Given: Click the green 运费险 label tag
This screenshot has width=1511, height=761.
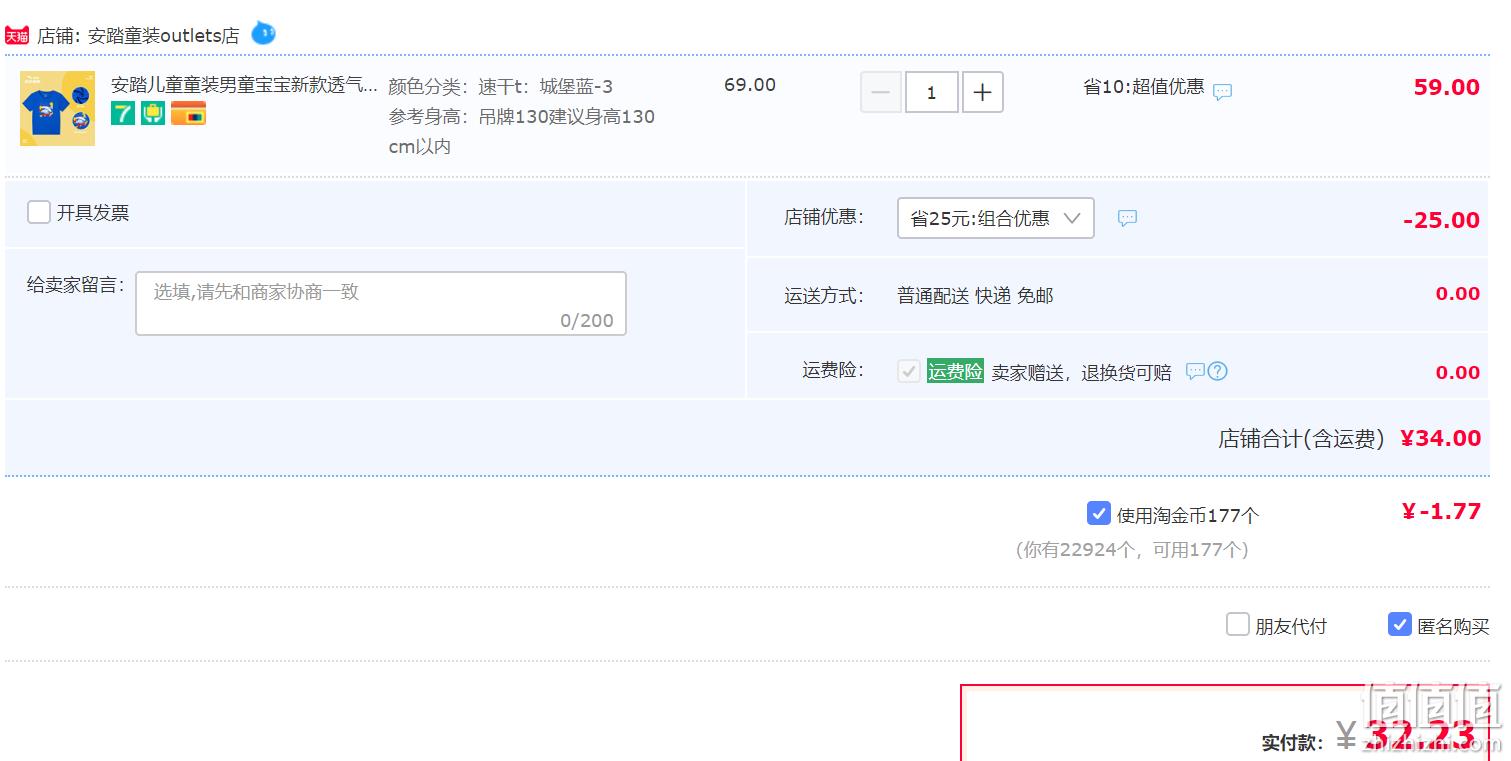Looking at the screenshot, I should pos(955,371).
